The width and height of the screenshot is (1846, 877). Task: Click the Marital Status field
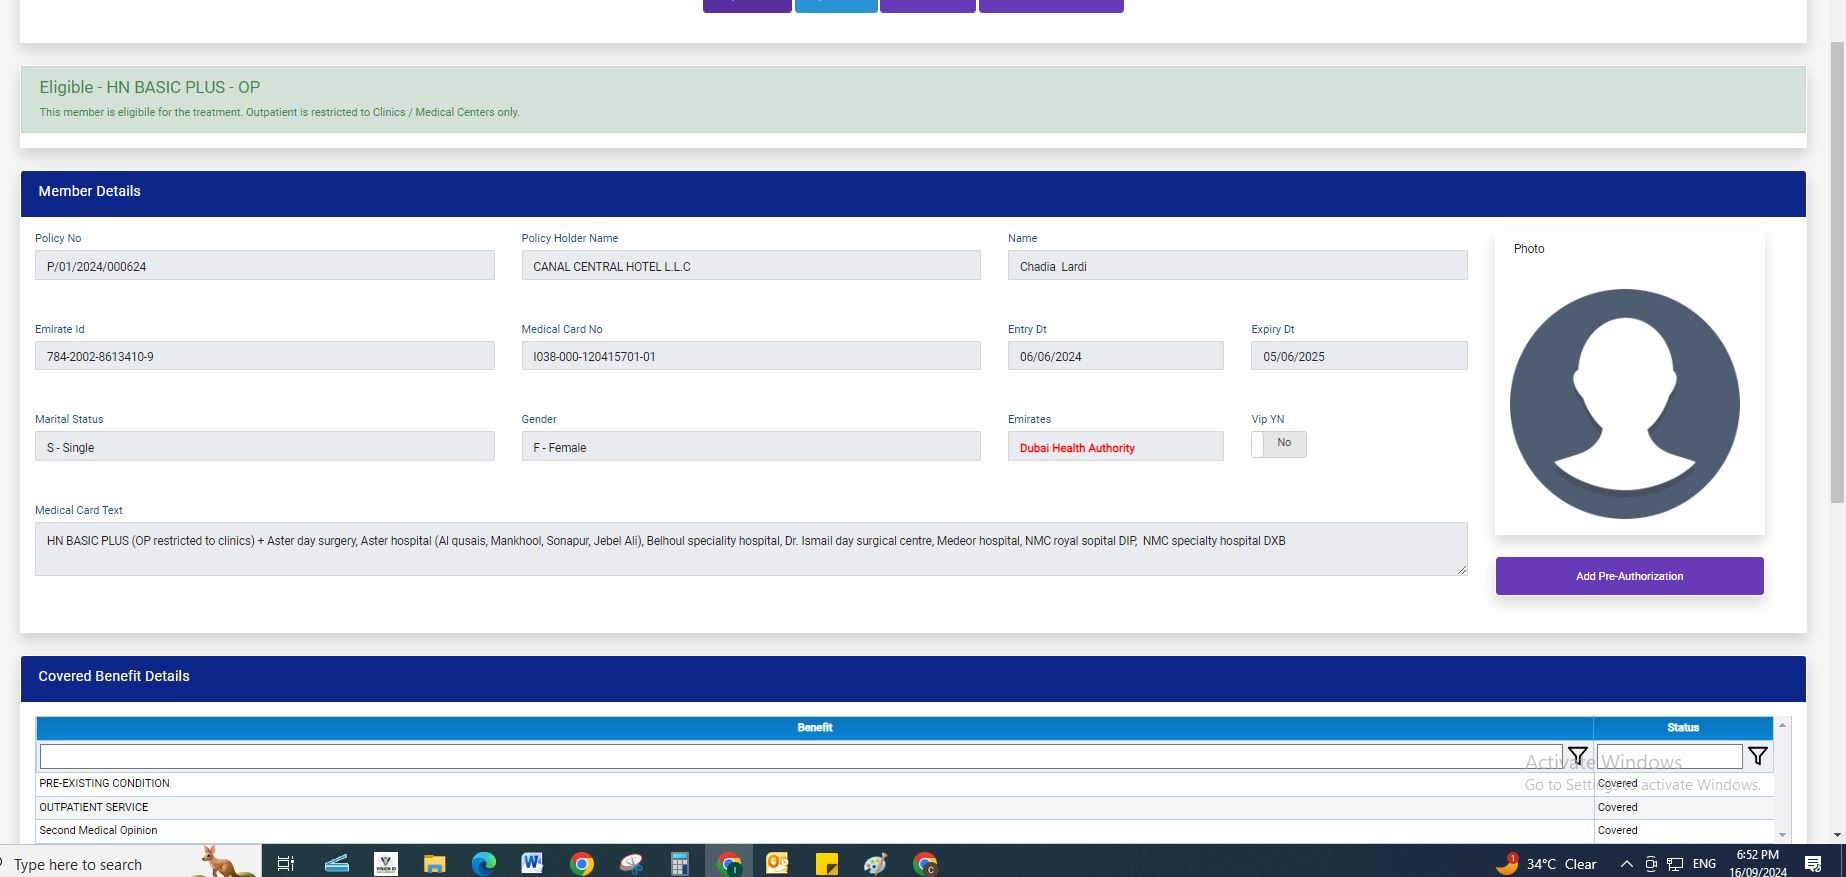pos(265,447)
